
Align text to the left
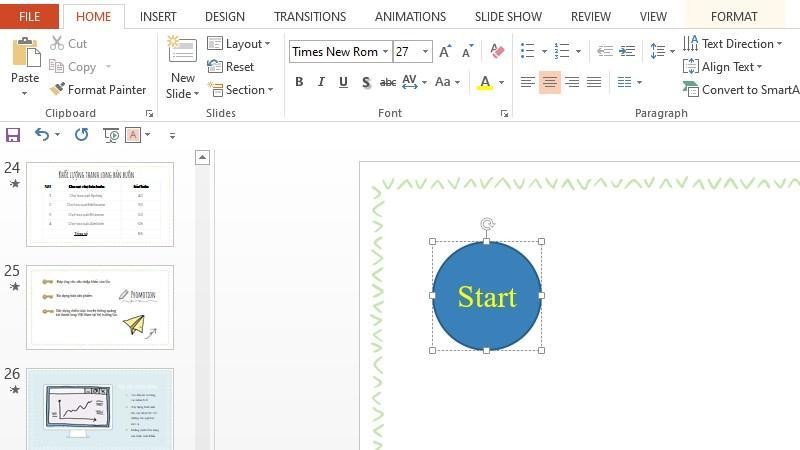[x=528, y=82]
